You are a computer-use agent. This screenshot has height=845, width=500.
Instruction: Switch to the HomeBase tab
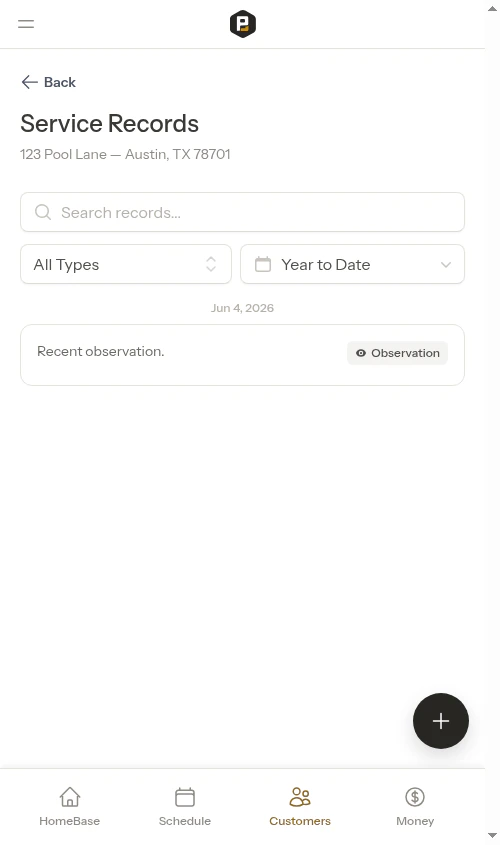pyautogui.click(x=70, y=806)
